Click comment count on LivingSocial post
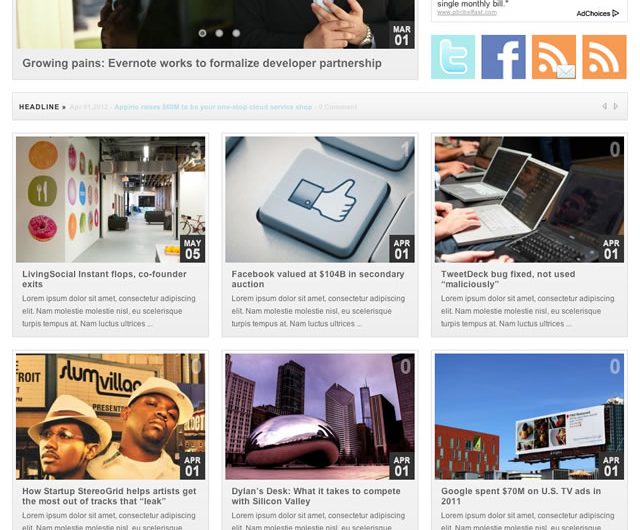Screen dimensions: 640x530 pyautogui.click(x=196, y=150)
